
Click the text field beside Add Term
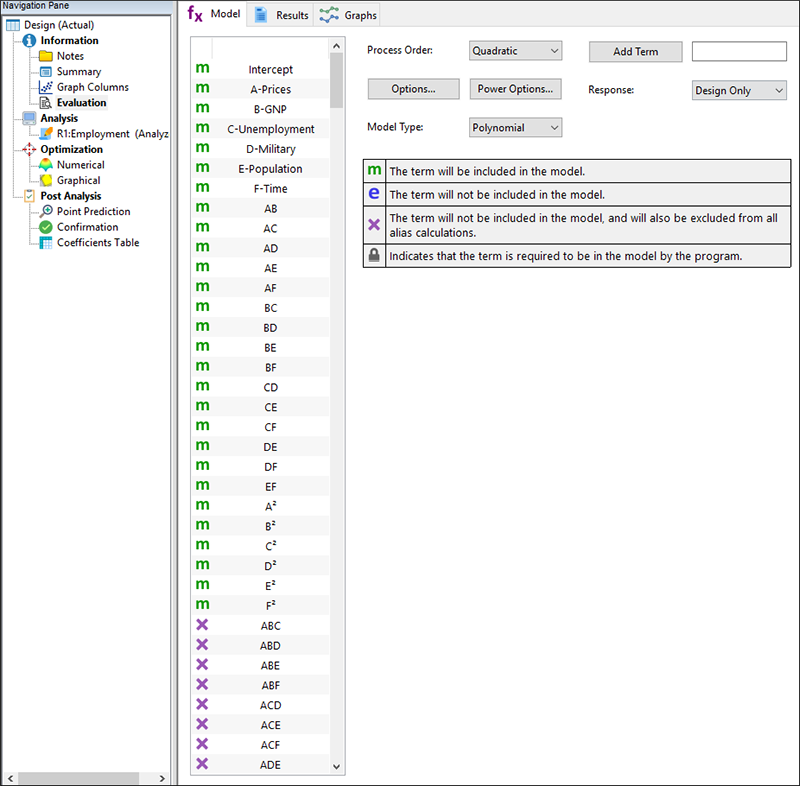click(x=738, y=52)
